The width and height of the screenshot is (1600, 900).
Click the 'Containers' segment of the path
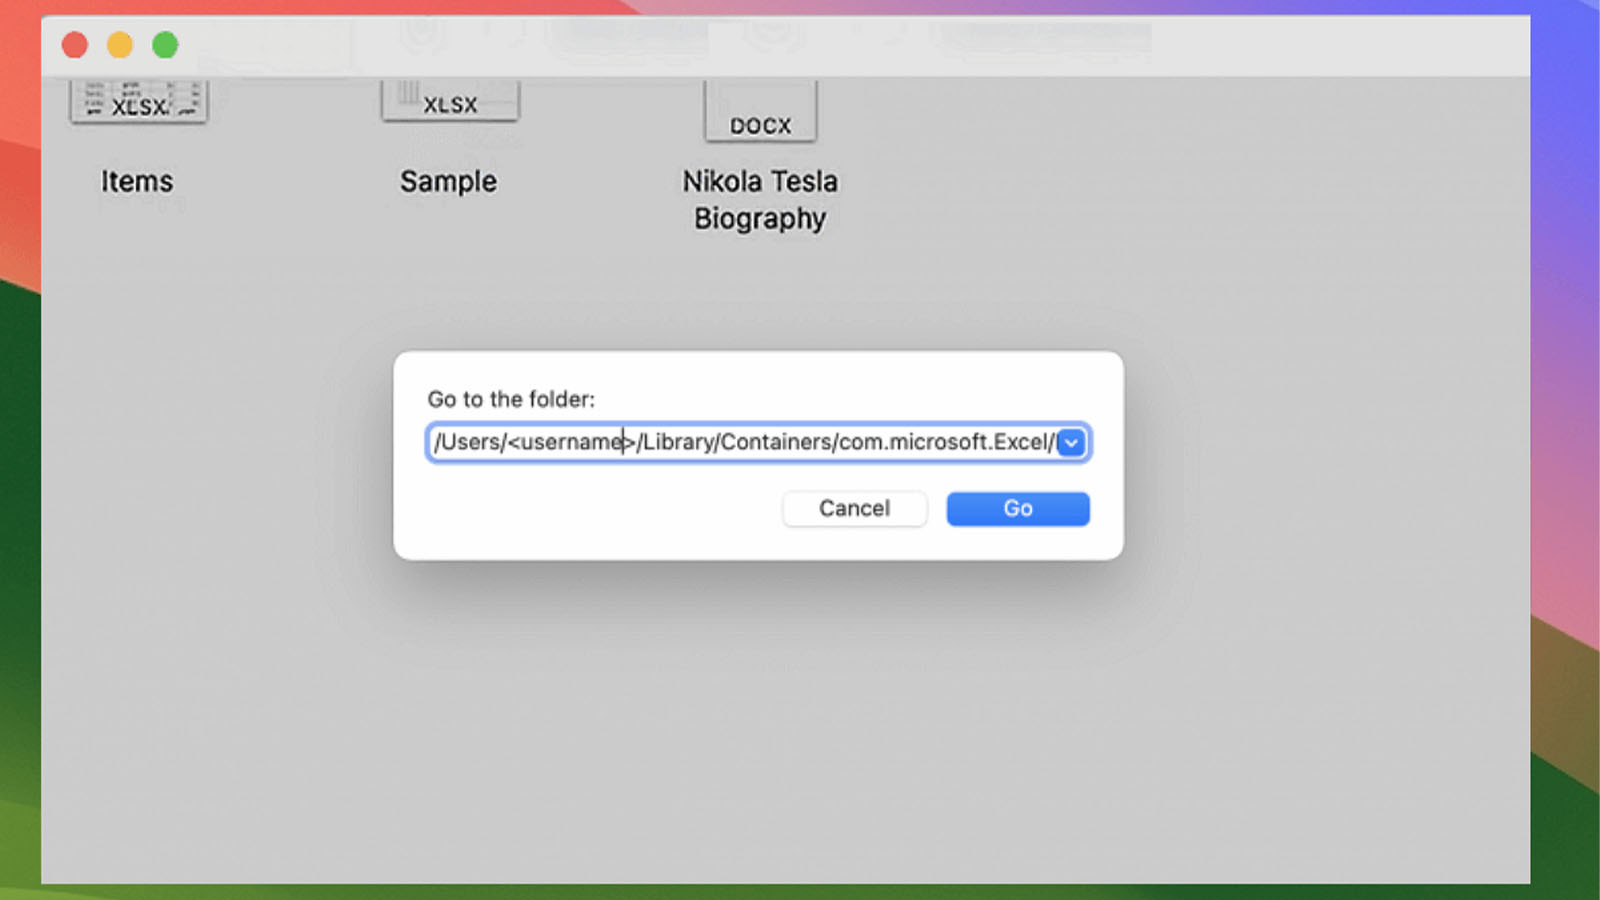[775, 442]
